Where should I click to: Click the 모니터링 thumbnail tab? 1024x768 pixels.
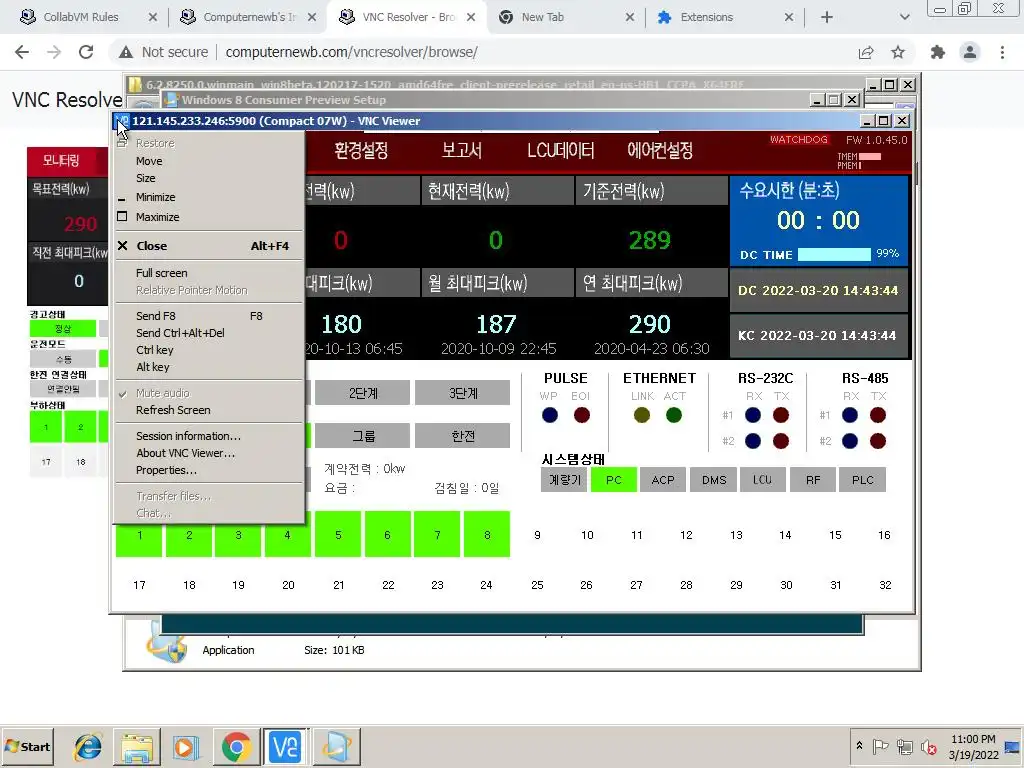[x=61, y=161]
